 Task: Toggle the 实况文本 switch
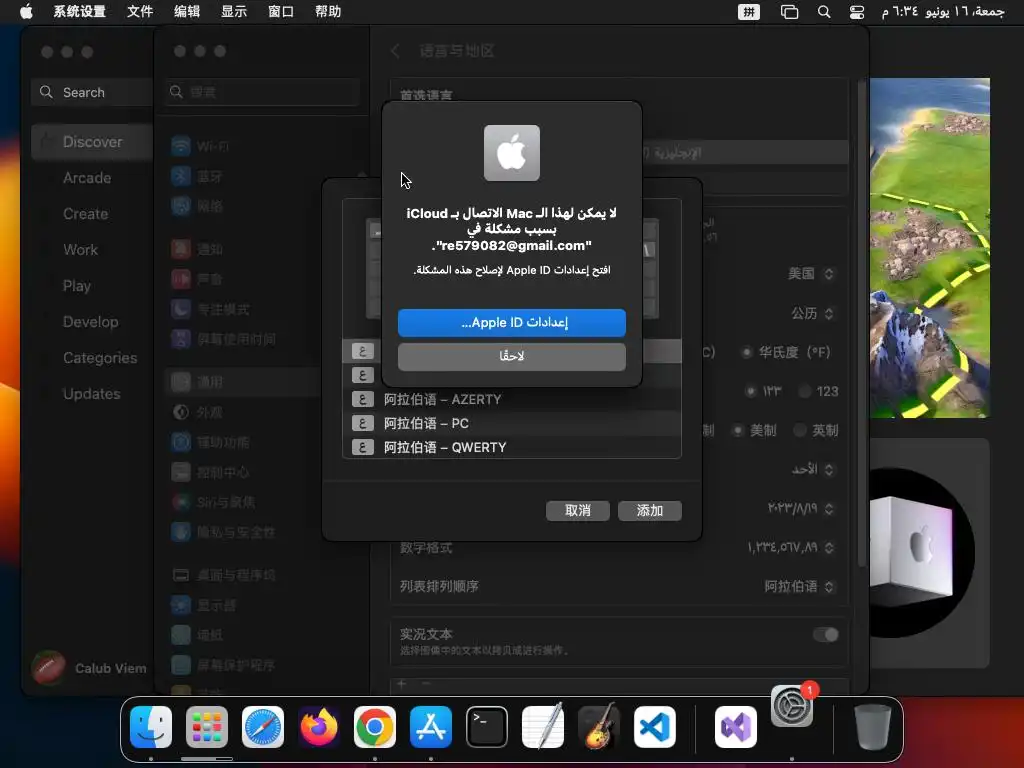(825, 635)
